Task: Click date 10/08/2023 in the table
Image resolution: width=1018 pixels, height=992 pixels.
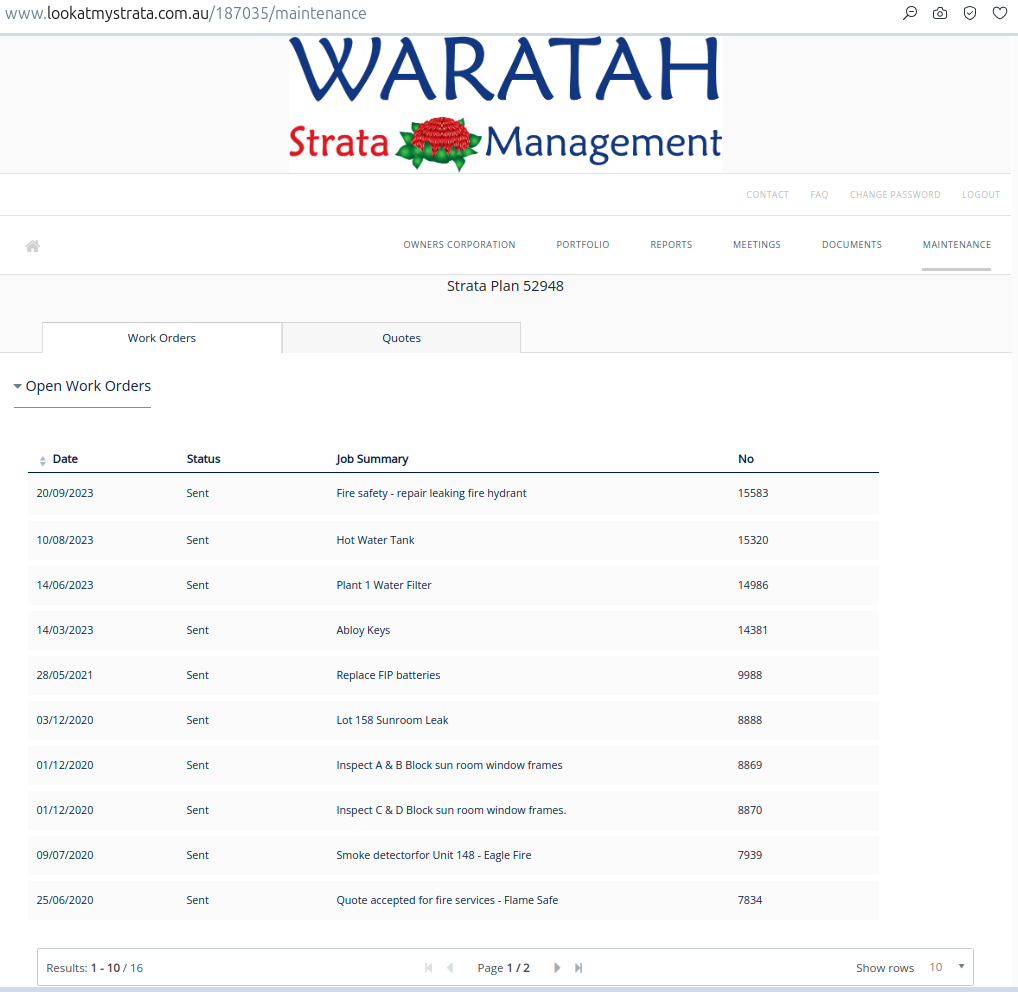Action: pos(65,540)
